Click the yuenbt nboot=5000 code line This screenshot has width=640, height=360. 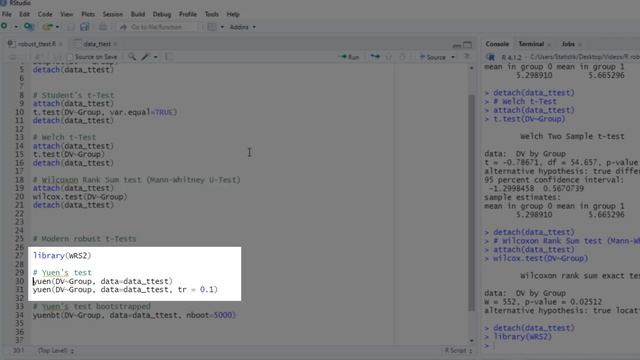(134, 315)
